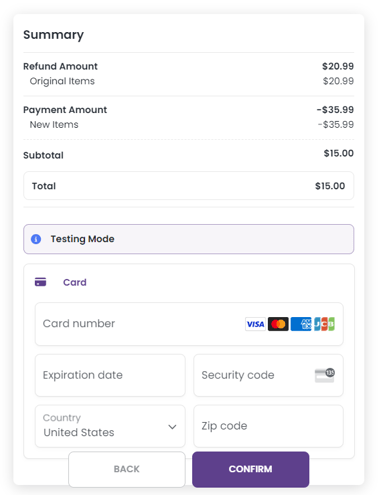
Task: Click the JCB card logo
Action: (324, 324)
